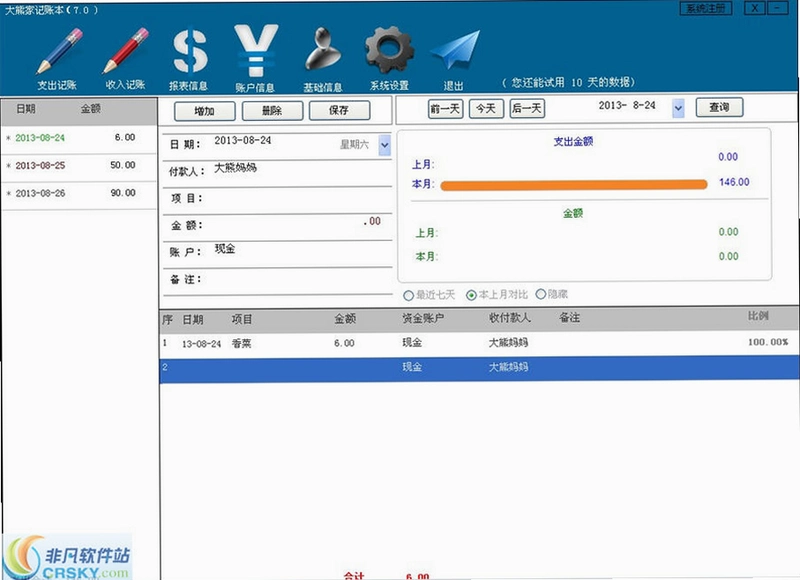Click the 退出 paper plane icon
Viewport: 800px width, 580px height.
point(455,50)
